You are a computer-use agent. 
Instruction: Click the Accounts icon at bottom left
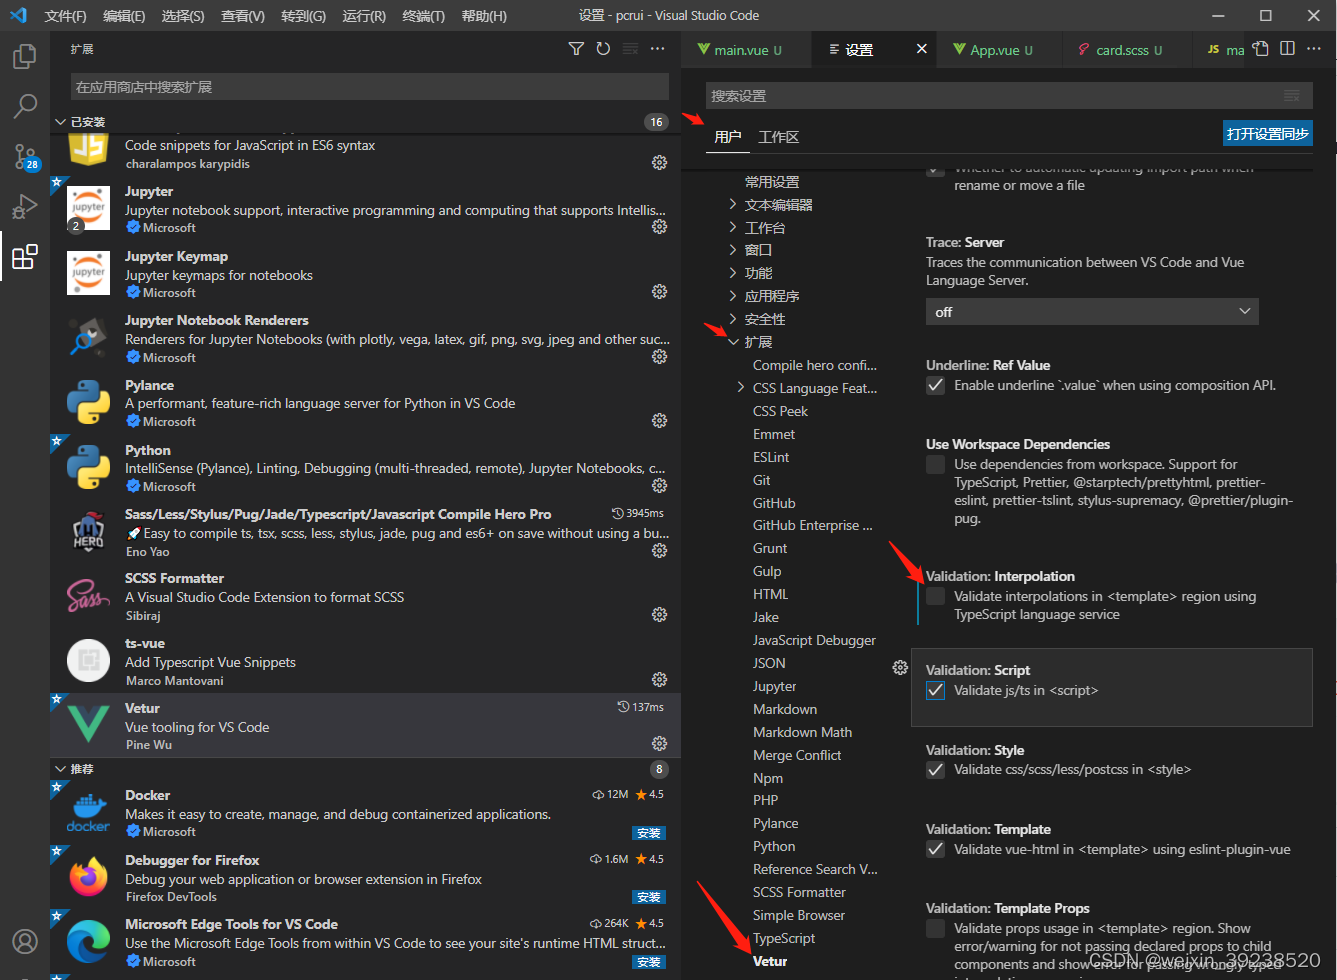pos(24,941)
